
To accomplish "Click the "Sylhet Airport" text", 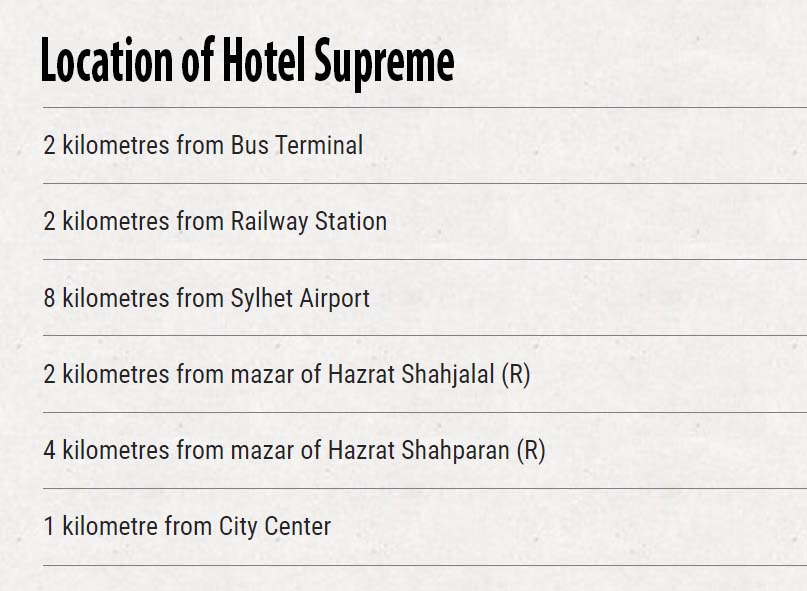I will [x=300, y=298].
